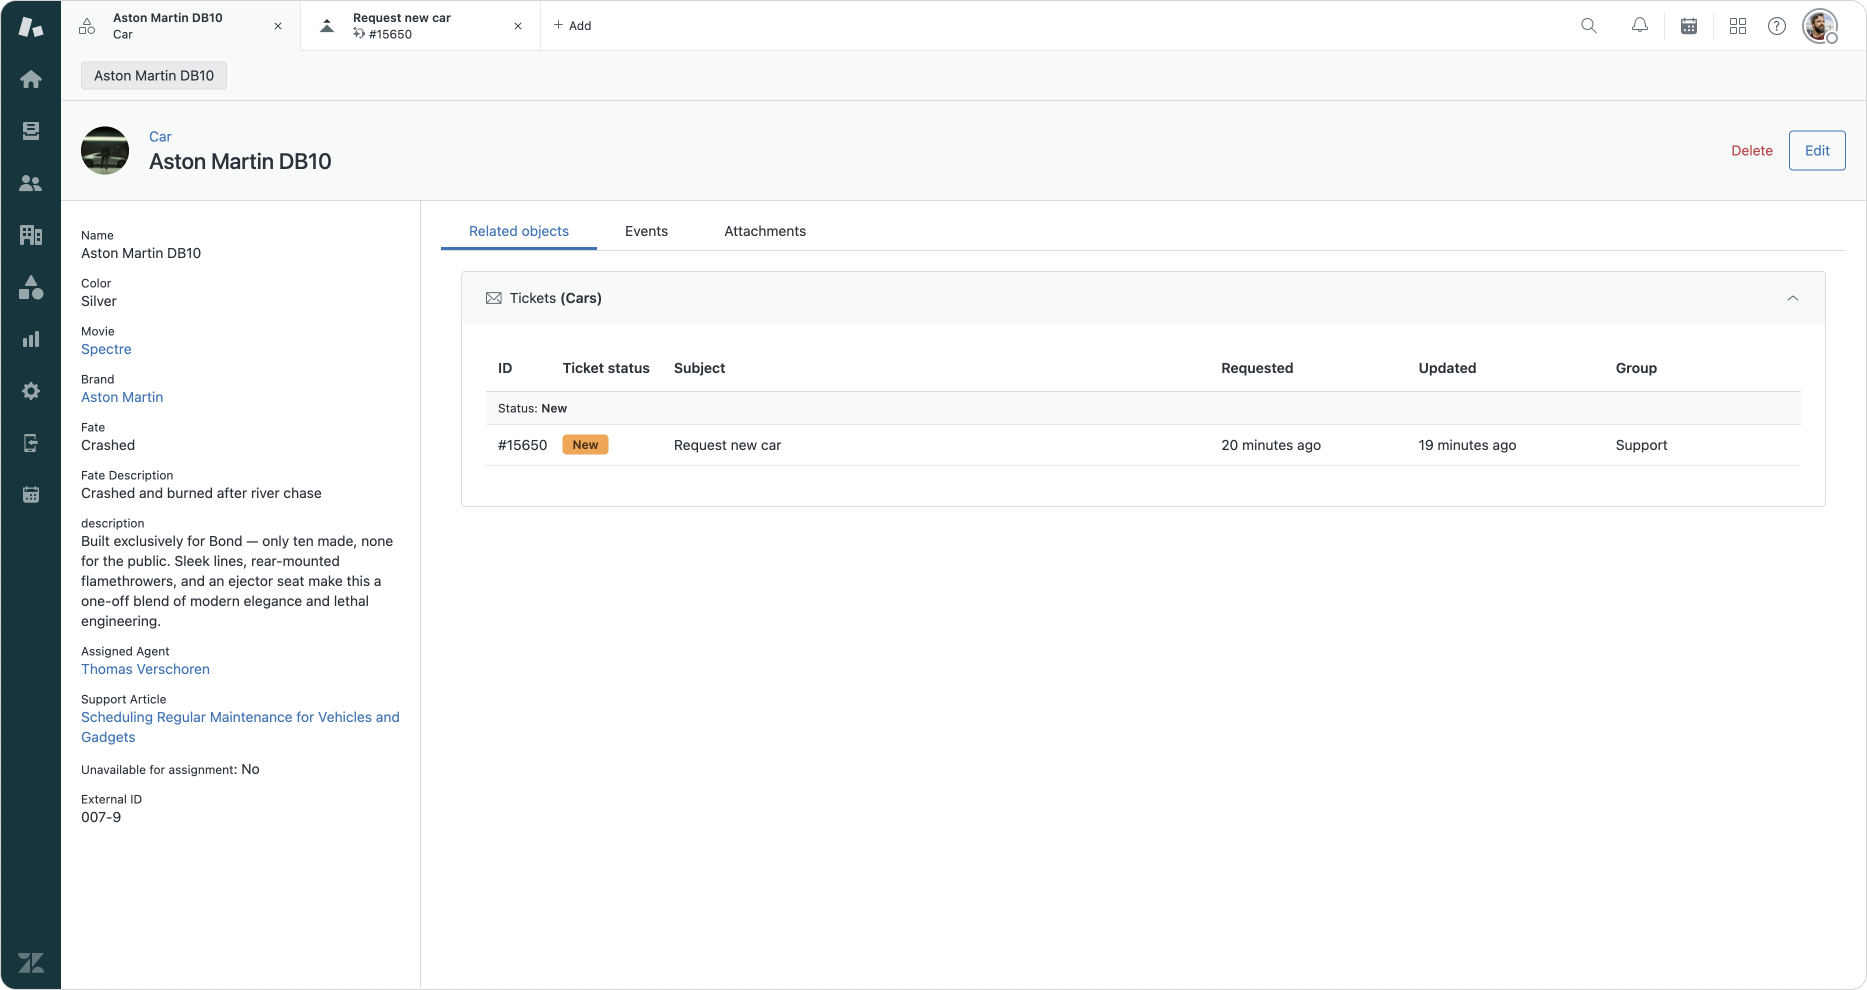
Task: Click the Status: New group row
Action: tap(1143, 408)
